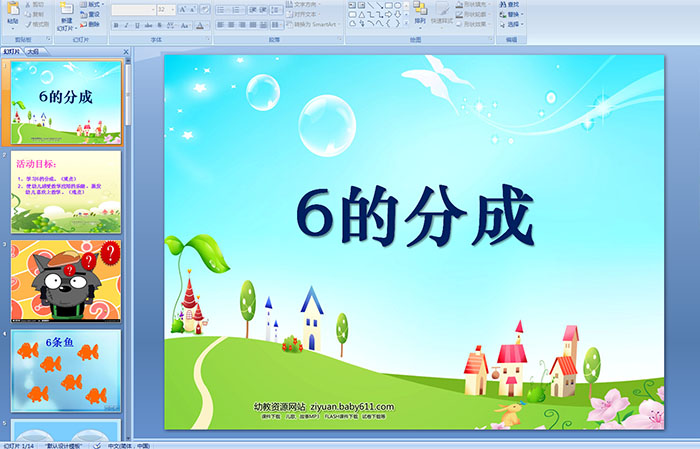Toggle Justify paragraph alignment

pyautogui.click(x=253, y=25)
